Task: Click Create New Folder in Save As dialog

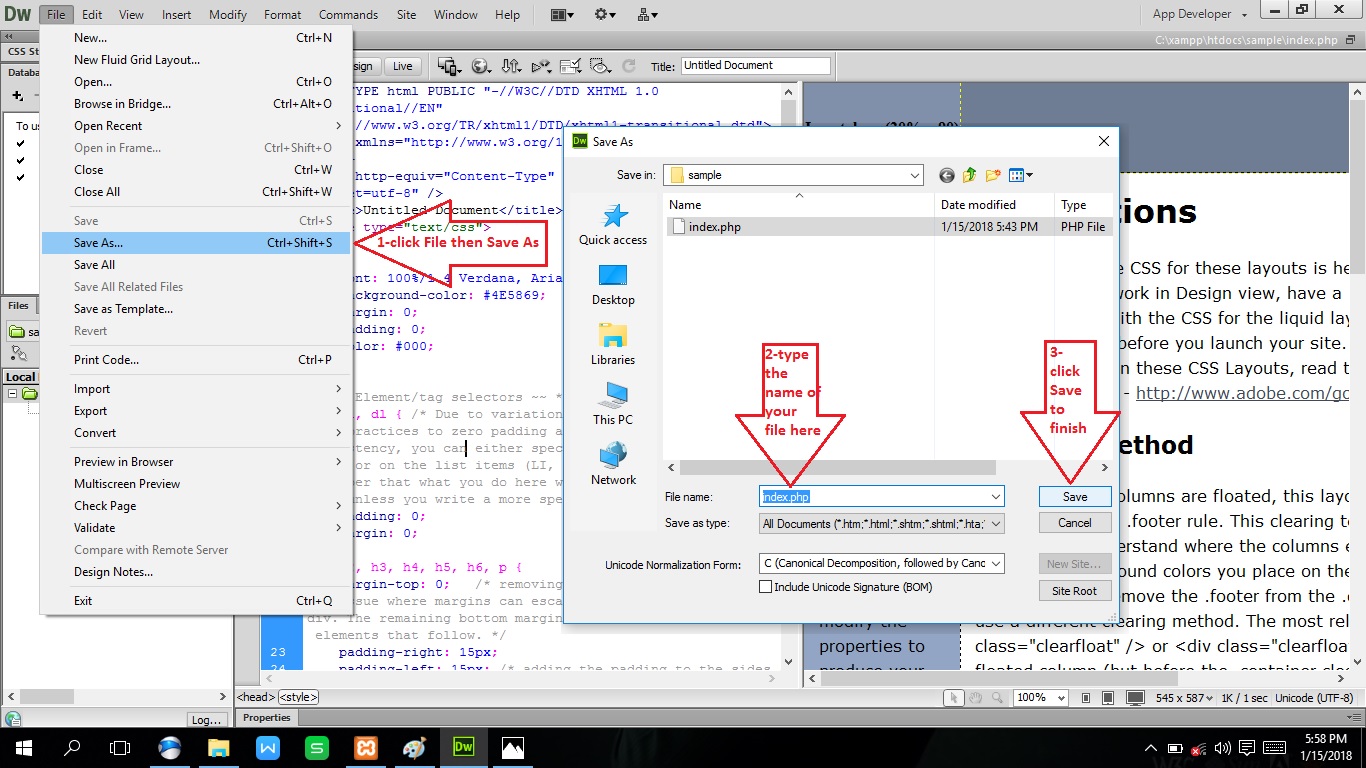Action: [x=992, y=174]
